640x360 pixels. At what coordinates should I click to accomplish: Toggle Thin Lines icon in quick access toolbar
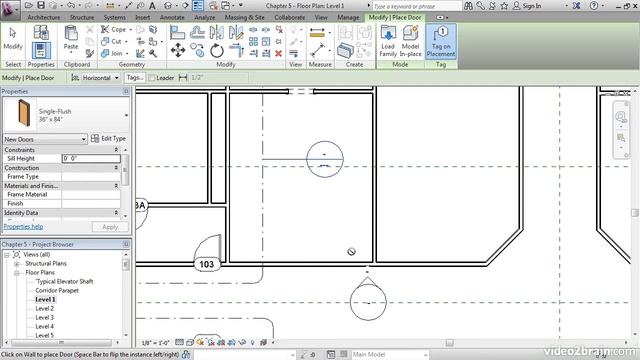pos(198,6)
